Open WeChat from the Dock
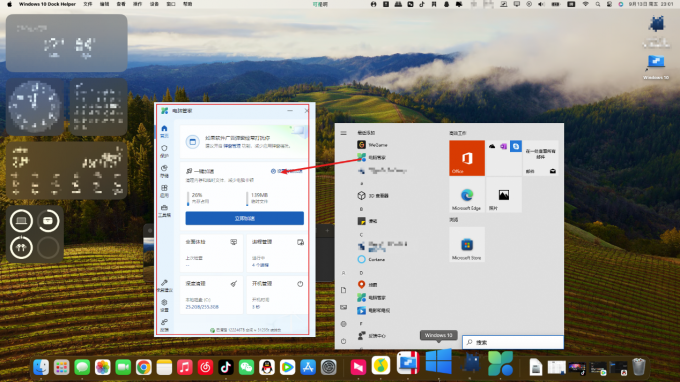 click(246, 367)
